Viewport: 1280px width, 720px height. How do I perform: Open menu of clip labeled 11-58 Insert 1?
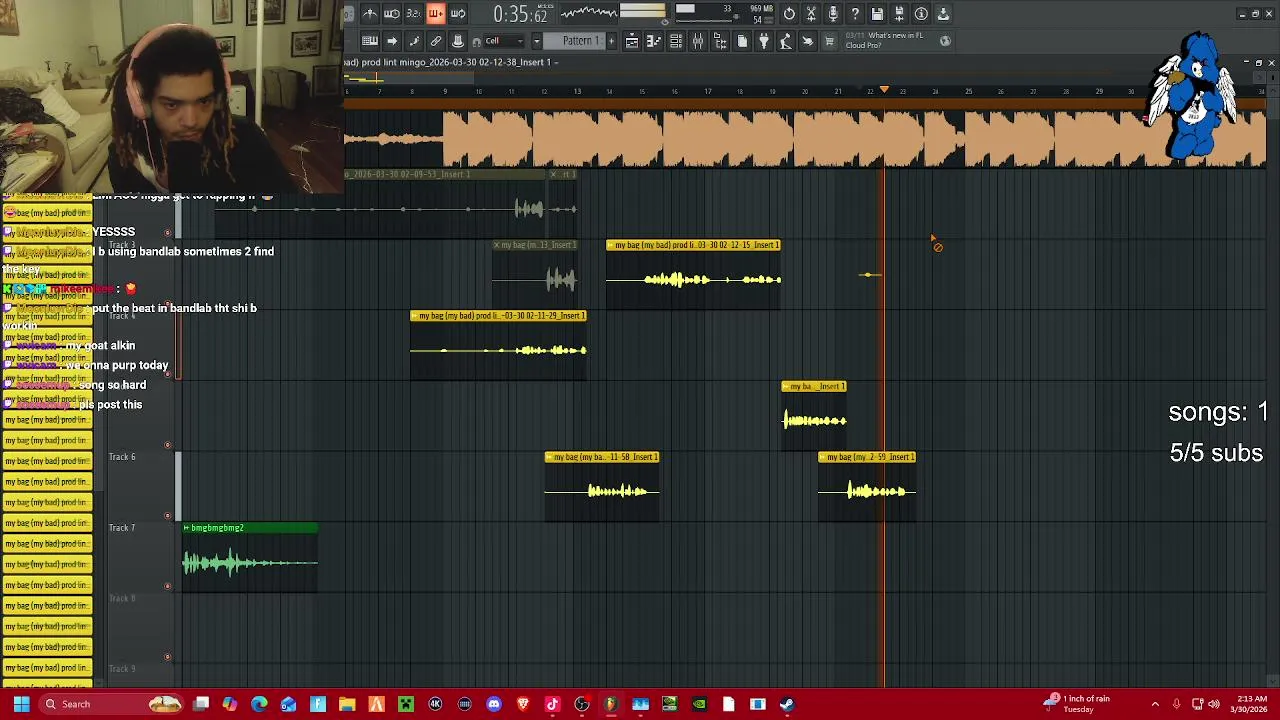550,457
